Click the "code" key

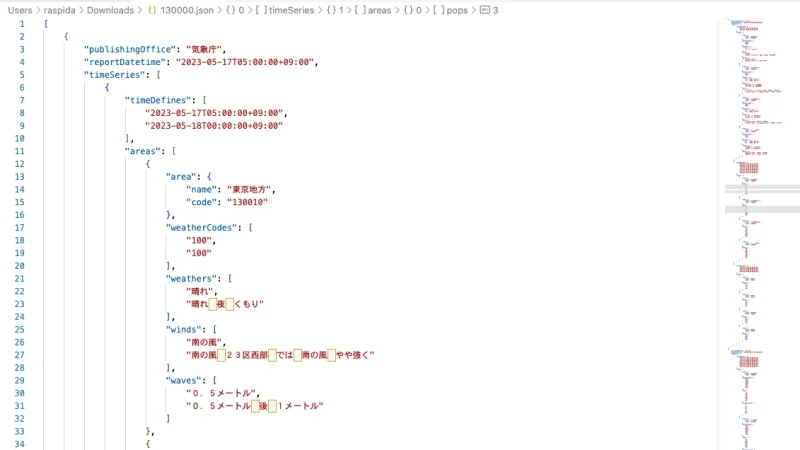coord(202,203)
